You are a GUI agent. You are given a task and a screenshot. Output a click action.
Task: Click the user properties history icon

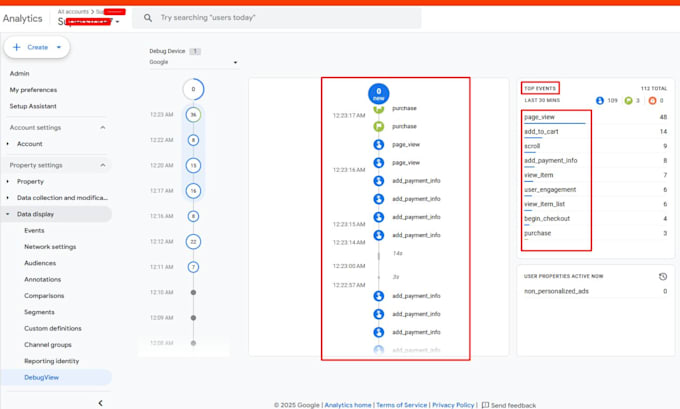click(x=663, y=276)
